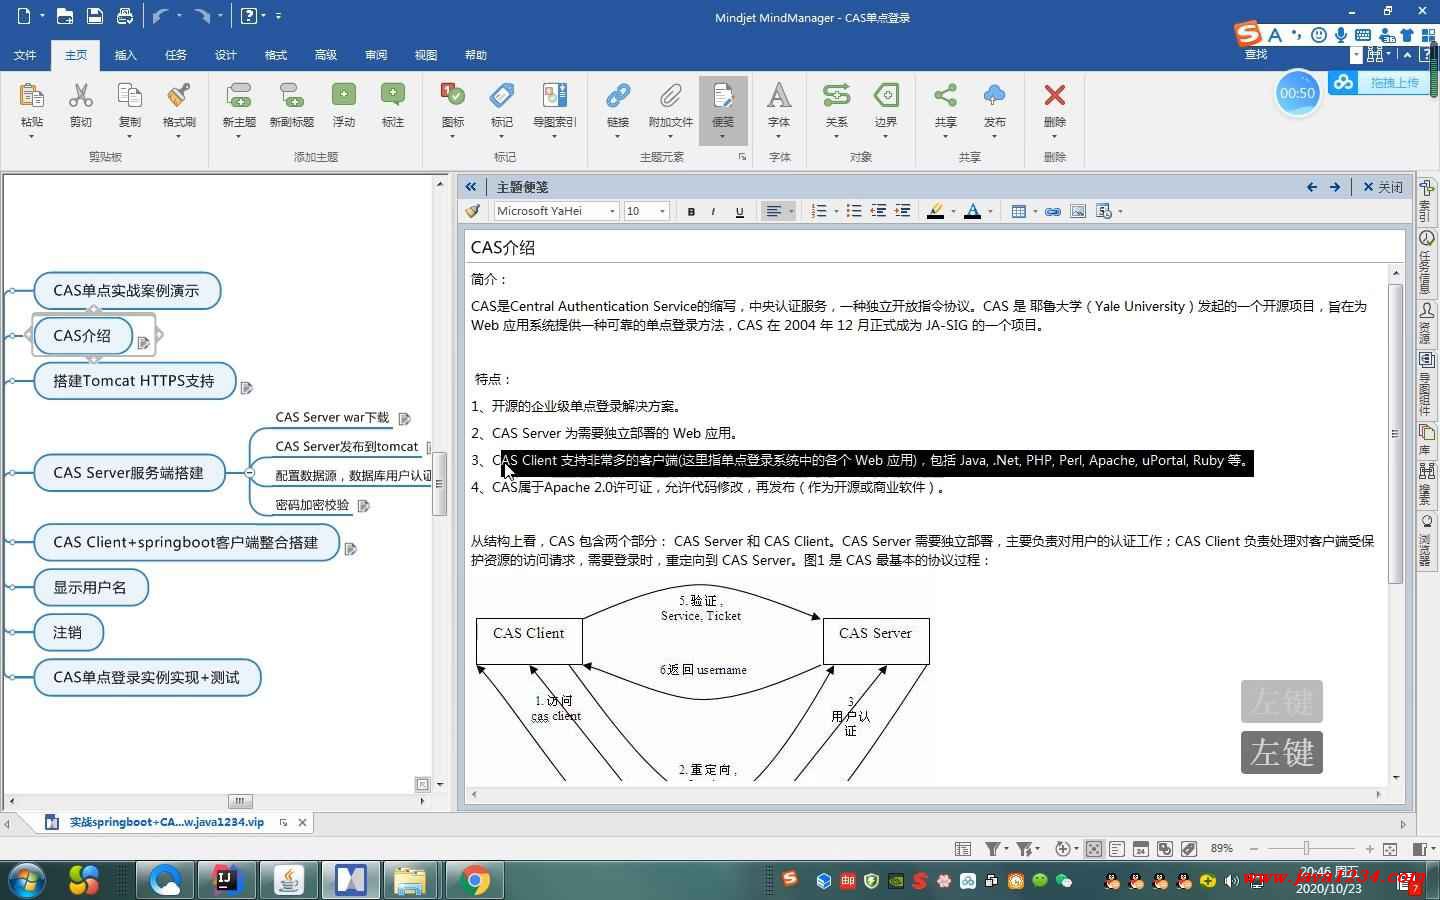Image resolution: width=1440 pixels, height=900 pixels.
Task: Click the Paste (粘贴) icon
Action: pos(31,96)
